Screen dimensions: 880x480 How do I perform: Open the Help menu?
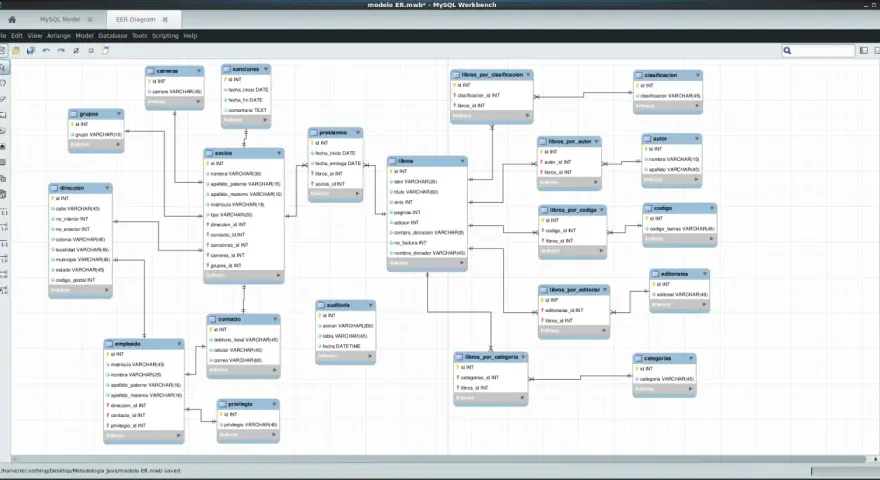[x=190, y=36]
